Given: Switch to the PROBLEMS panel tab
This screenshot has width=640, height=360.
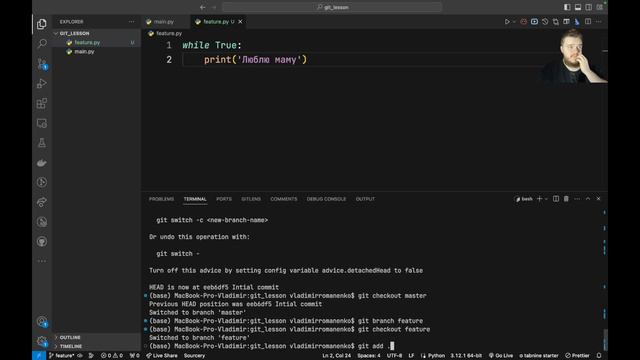Looking at the screenshot, I should 161,199.
